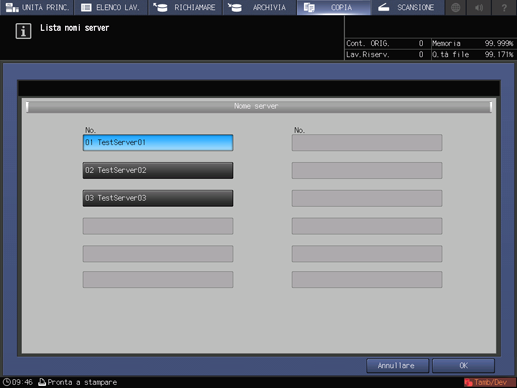This screenshot has width=517, height=388.
Task: Click the speaker volume icon
Action: coord(479,7)
